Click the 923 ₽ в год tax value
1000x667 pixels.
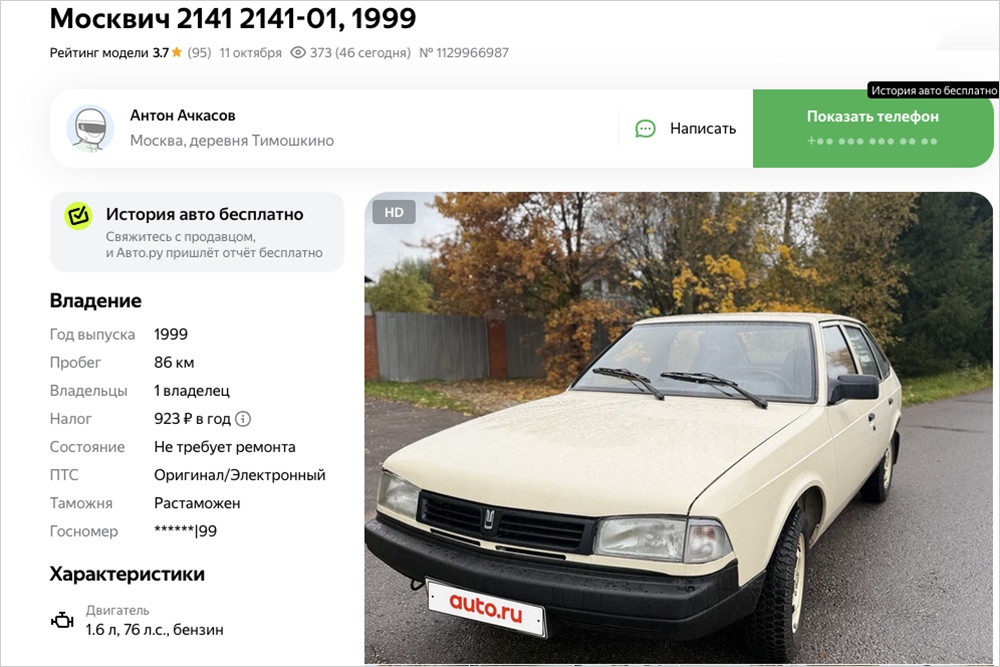click(192, 419)
